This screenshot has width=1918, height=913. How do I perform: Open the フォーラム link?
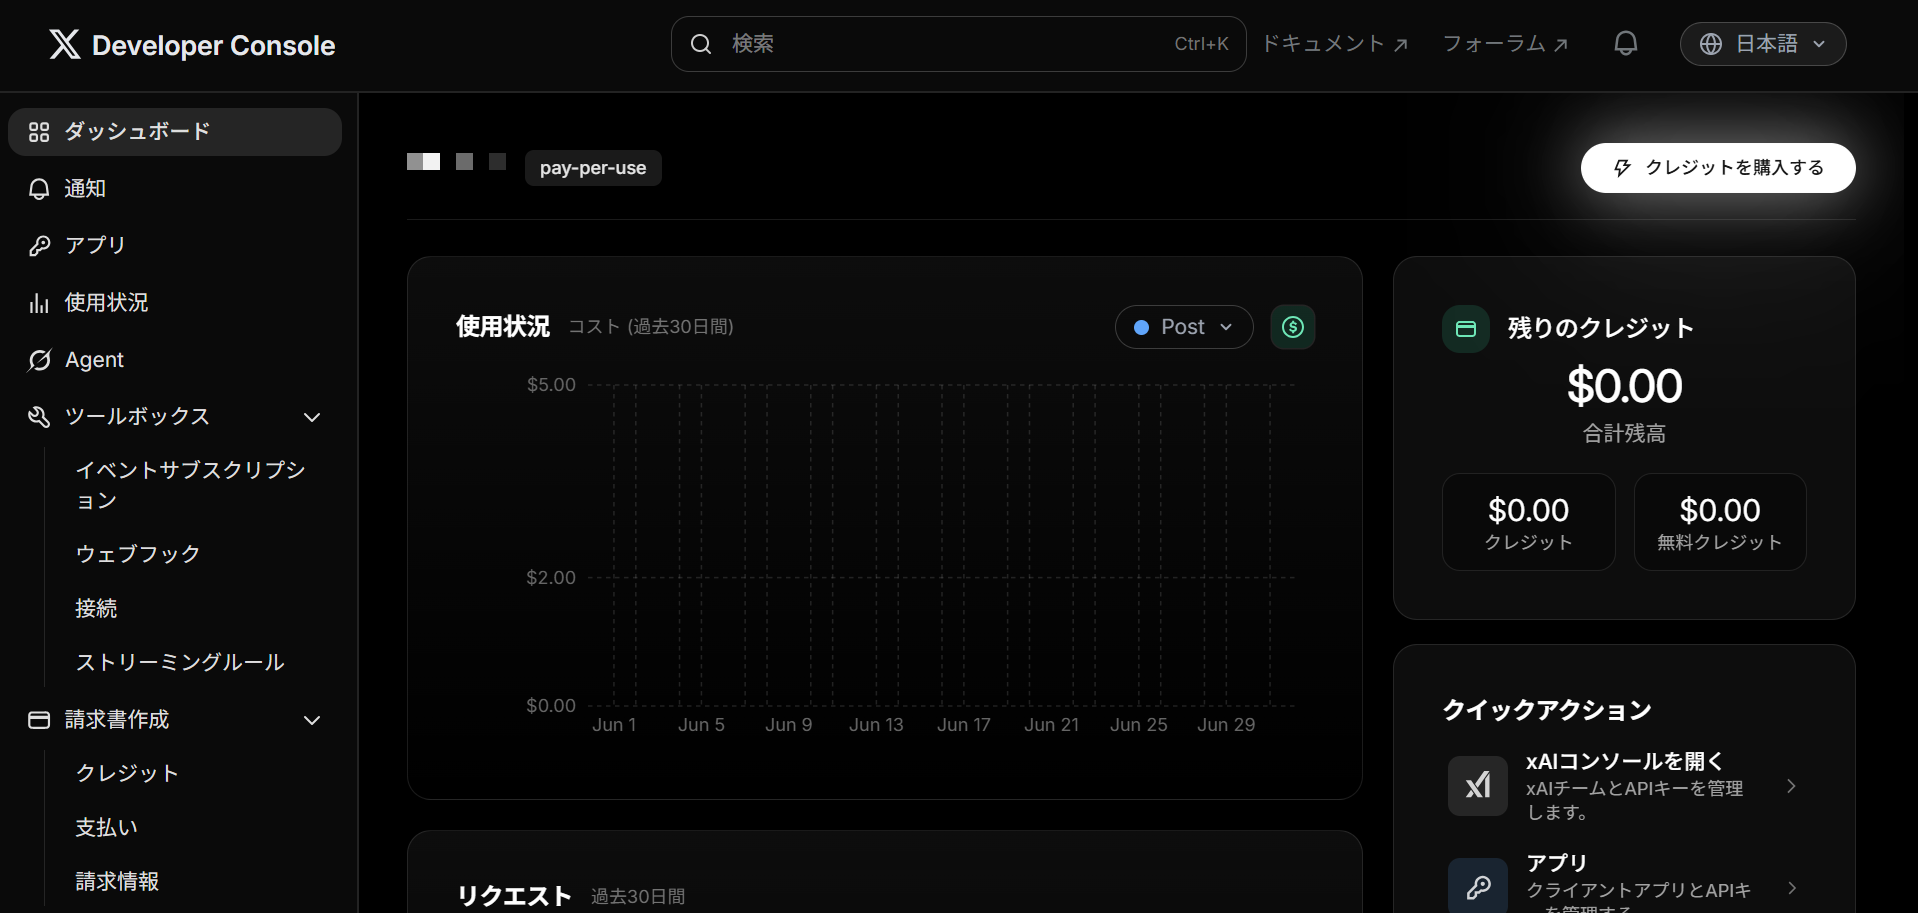click(1505, 44)
